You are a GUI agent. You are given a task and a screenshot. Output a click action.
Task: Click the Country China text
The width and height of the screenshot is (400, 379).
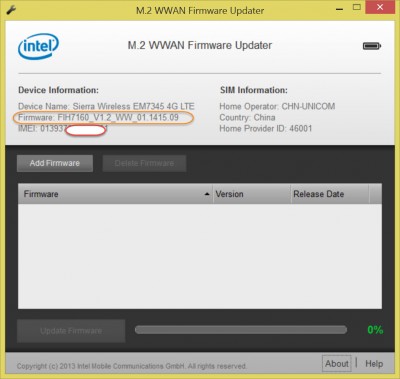click(247, 117)
